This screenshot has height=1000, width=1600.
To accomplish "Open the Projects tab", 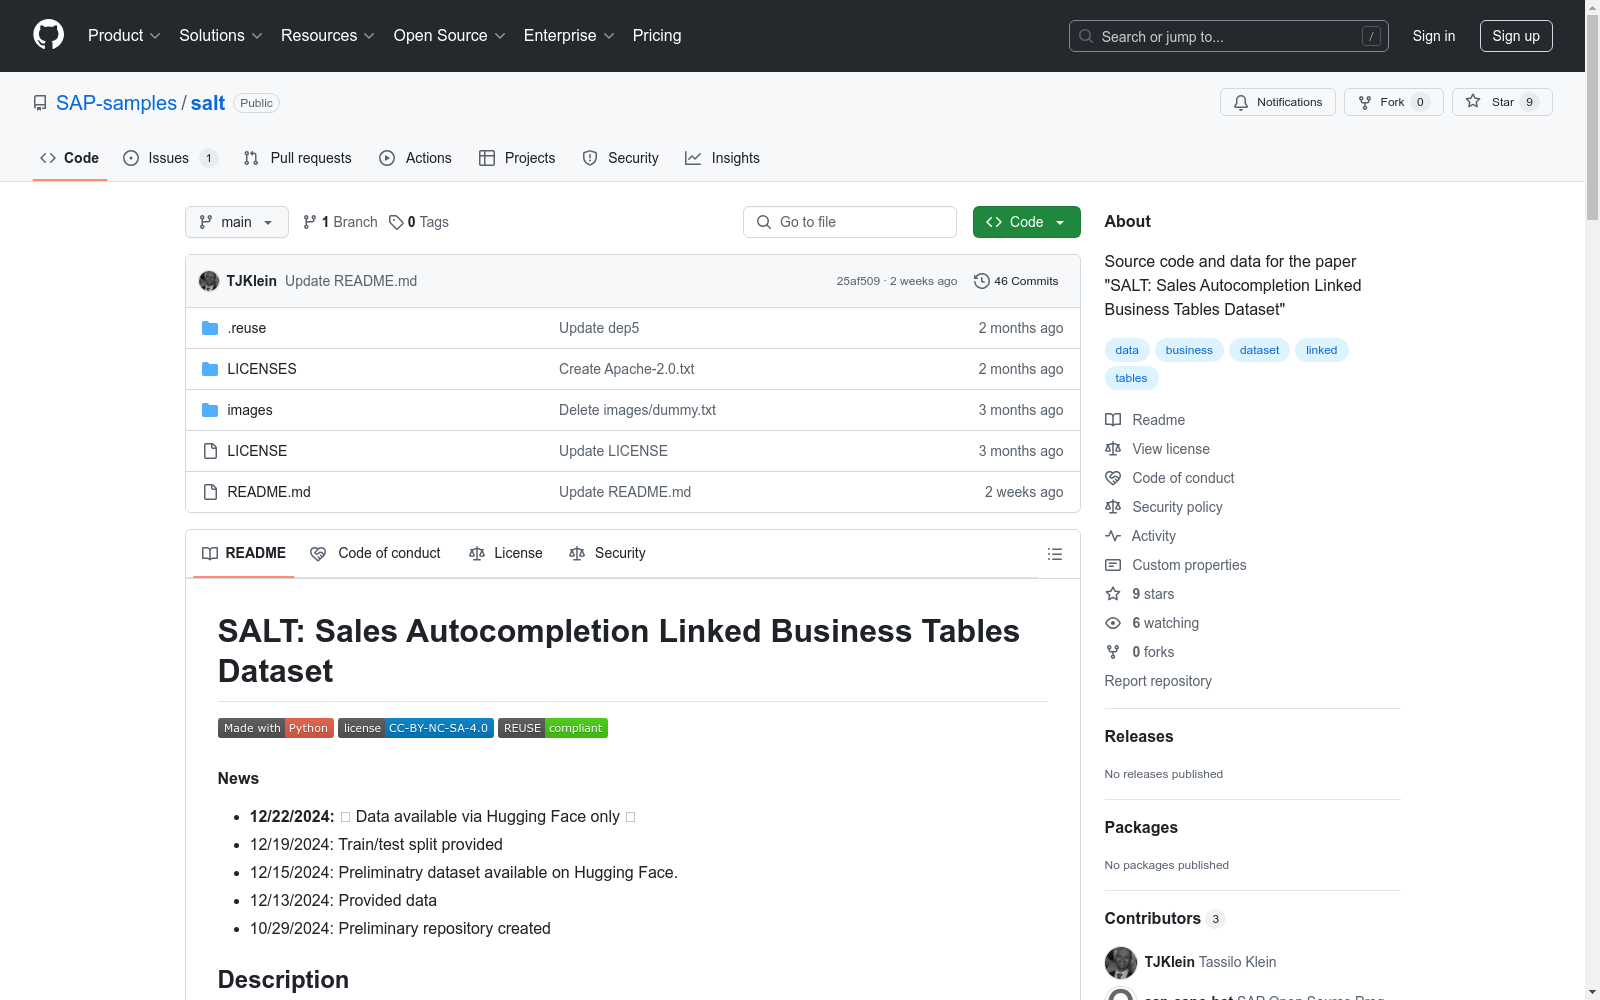I will 517,158.
